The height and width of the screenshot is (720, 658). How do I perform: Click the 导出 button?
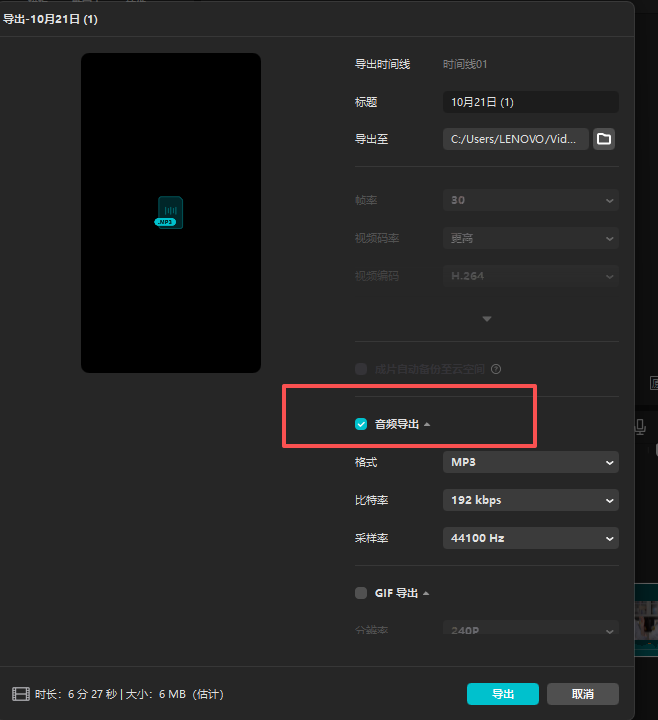click(503, 694)
